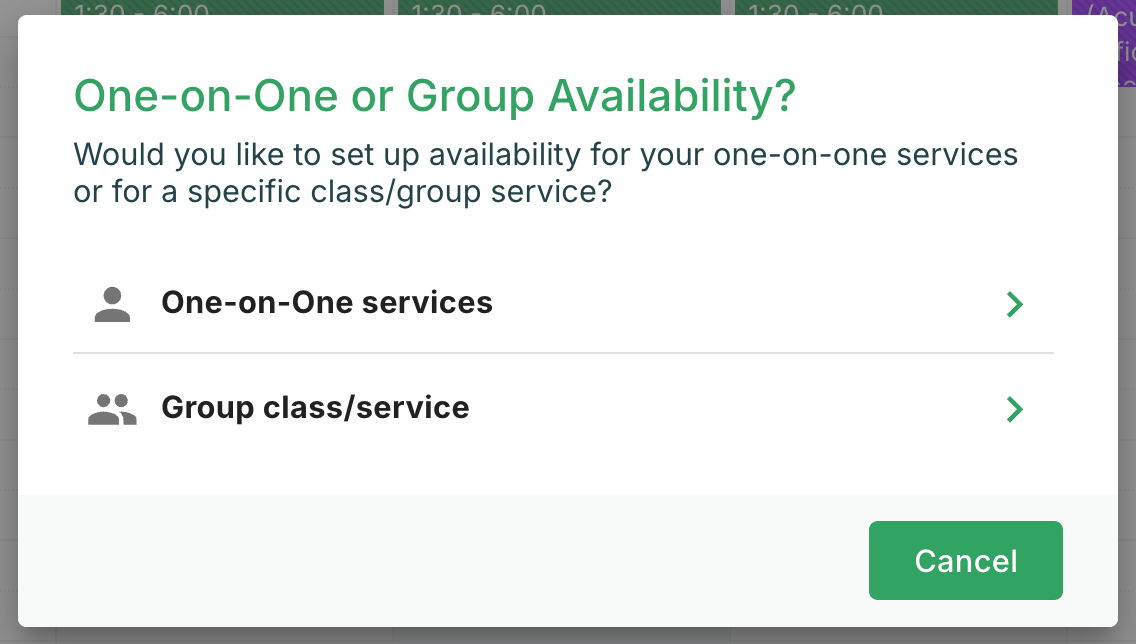Viewport: 1136px width, 644px height.
Task: Click the One-on-One or Group Availability heading
Action: (435, 97)
